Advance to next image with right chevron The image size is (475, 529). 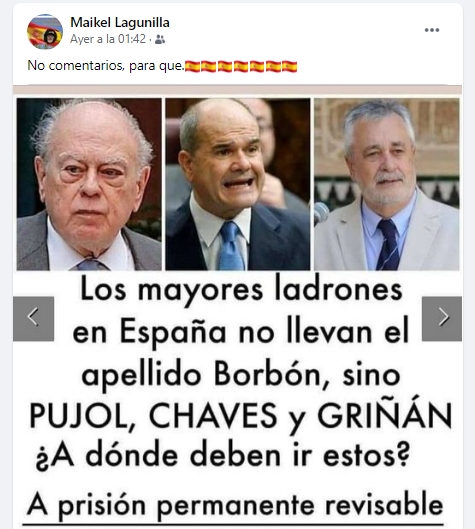tap(442, 318)
